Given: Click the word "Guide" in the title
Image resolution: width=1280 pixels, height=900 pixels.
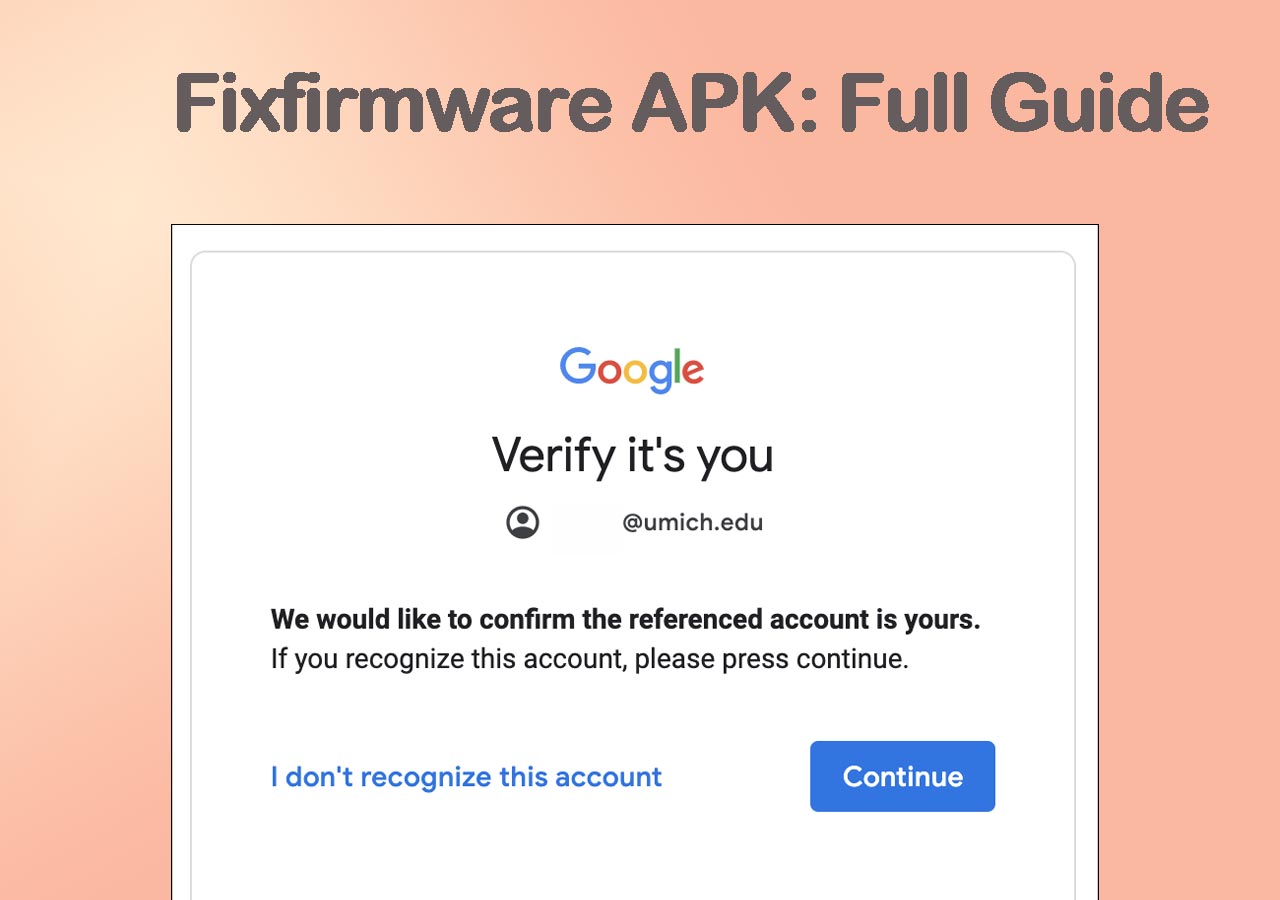Looking at the screenshot, I should coord(1099,104).
